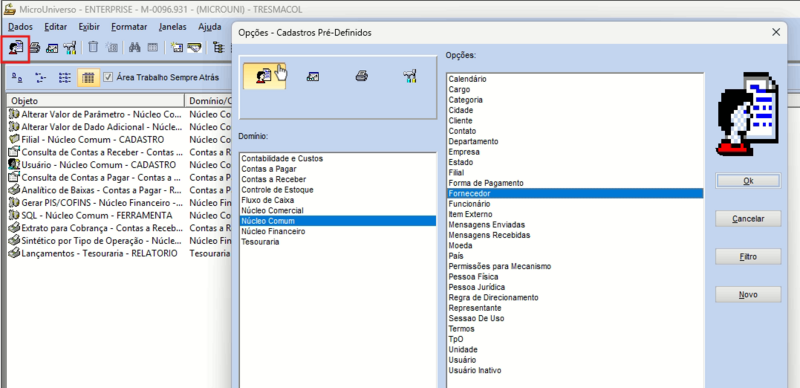Click the Novo button
Screen dimensions: 800x388
[x=748, y=295]
